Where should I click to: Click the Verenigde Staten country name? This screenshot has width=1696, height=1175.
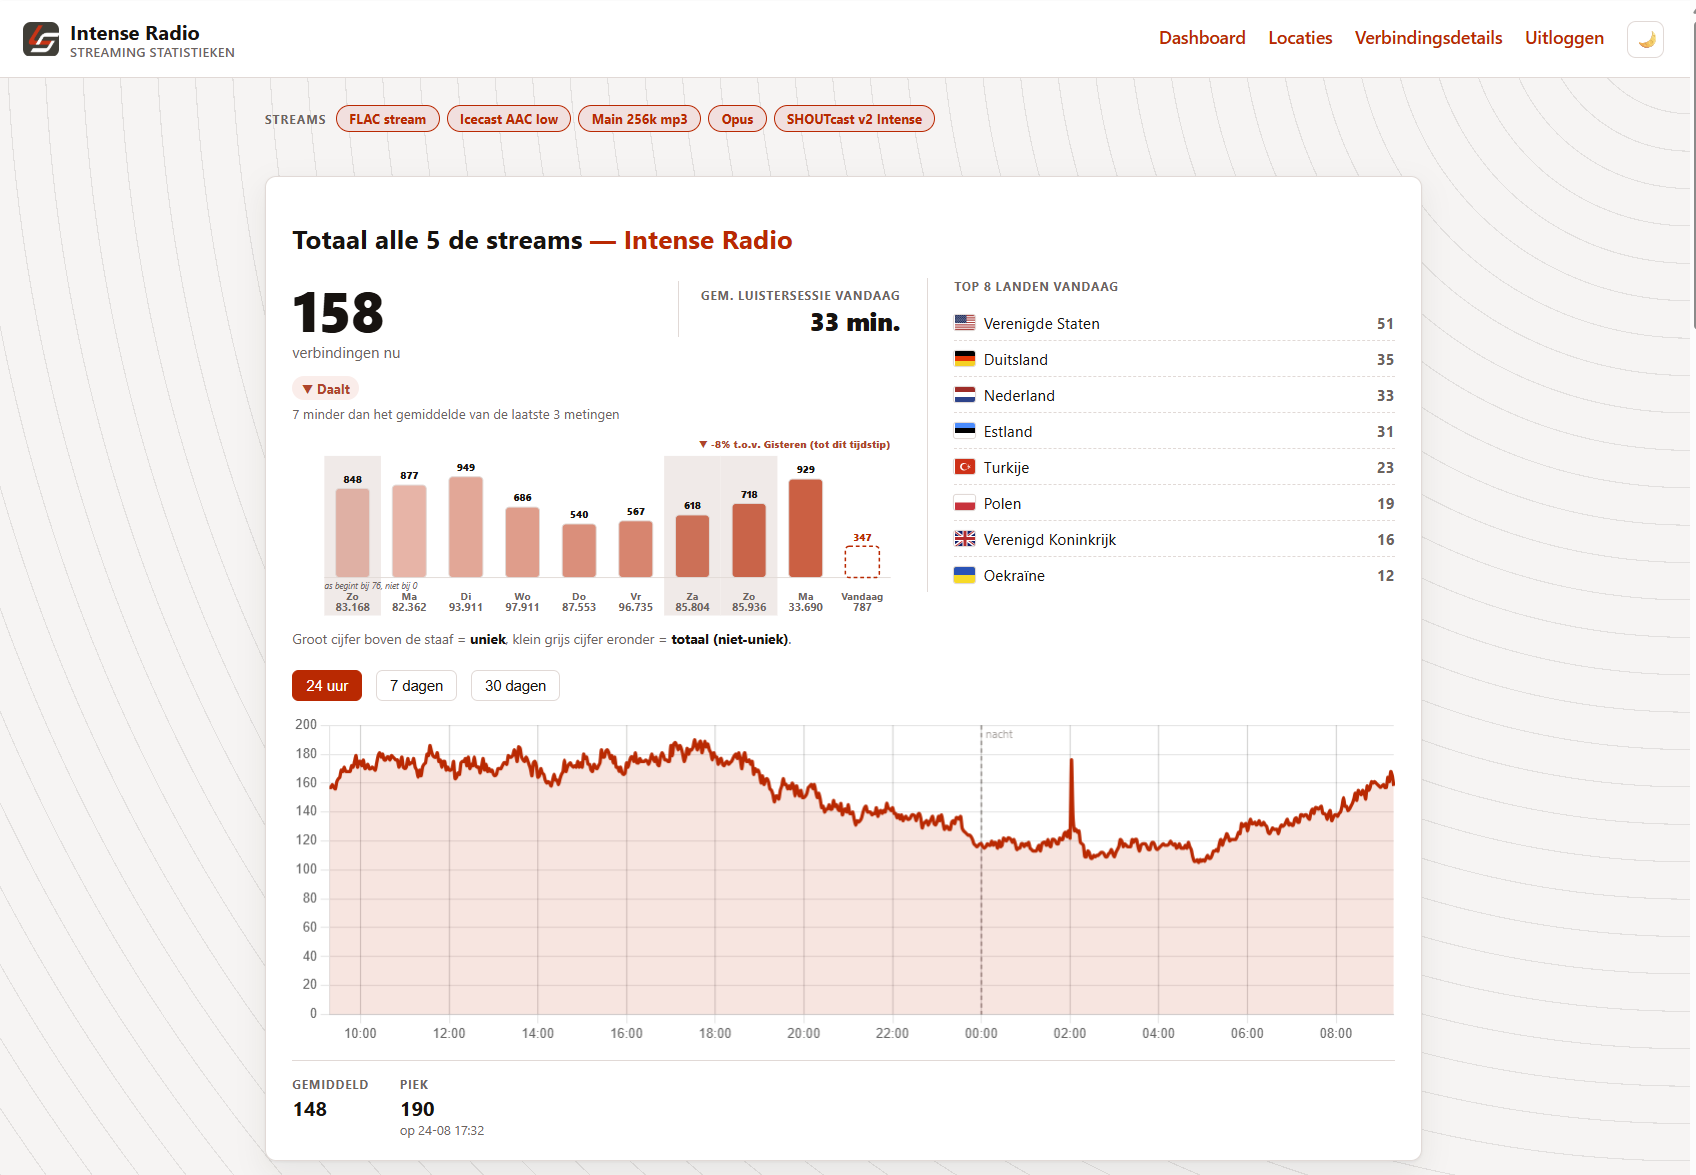point(1041,324)
